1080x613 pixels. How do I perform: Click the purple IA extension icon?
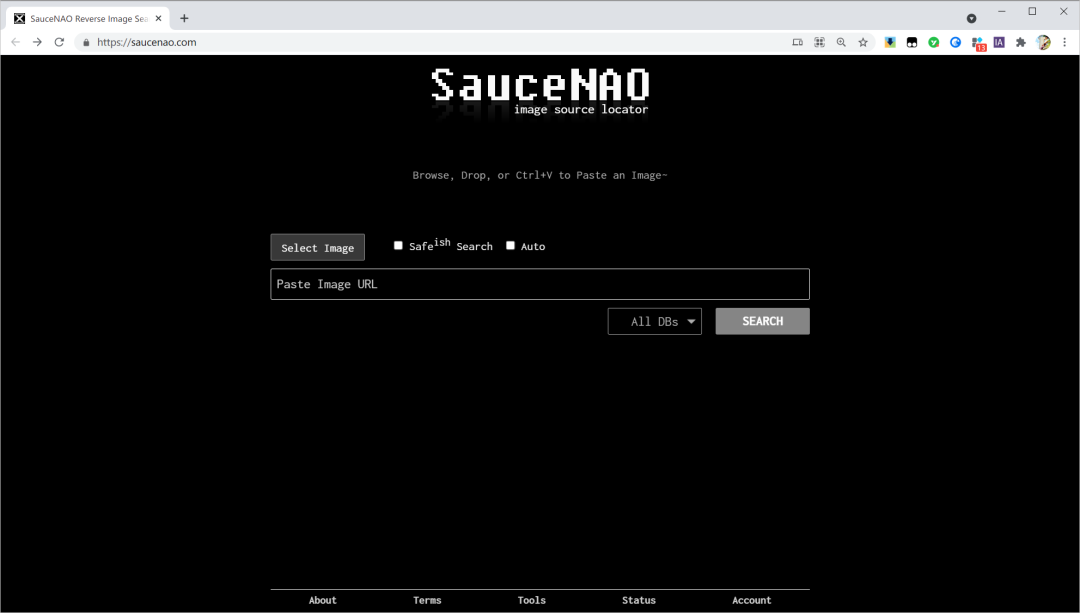pyautogui.click(x=999, y=42)
